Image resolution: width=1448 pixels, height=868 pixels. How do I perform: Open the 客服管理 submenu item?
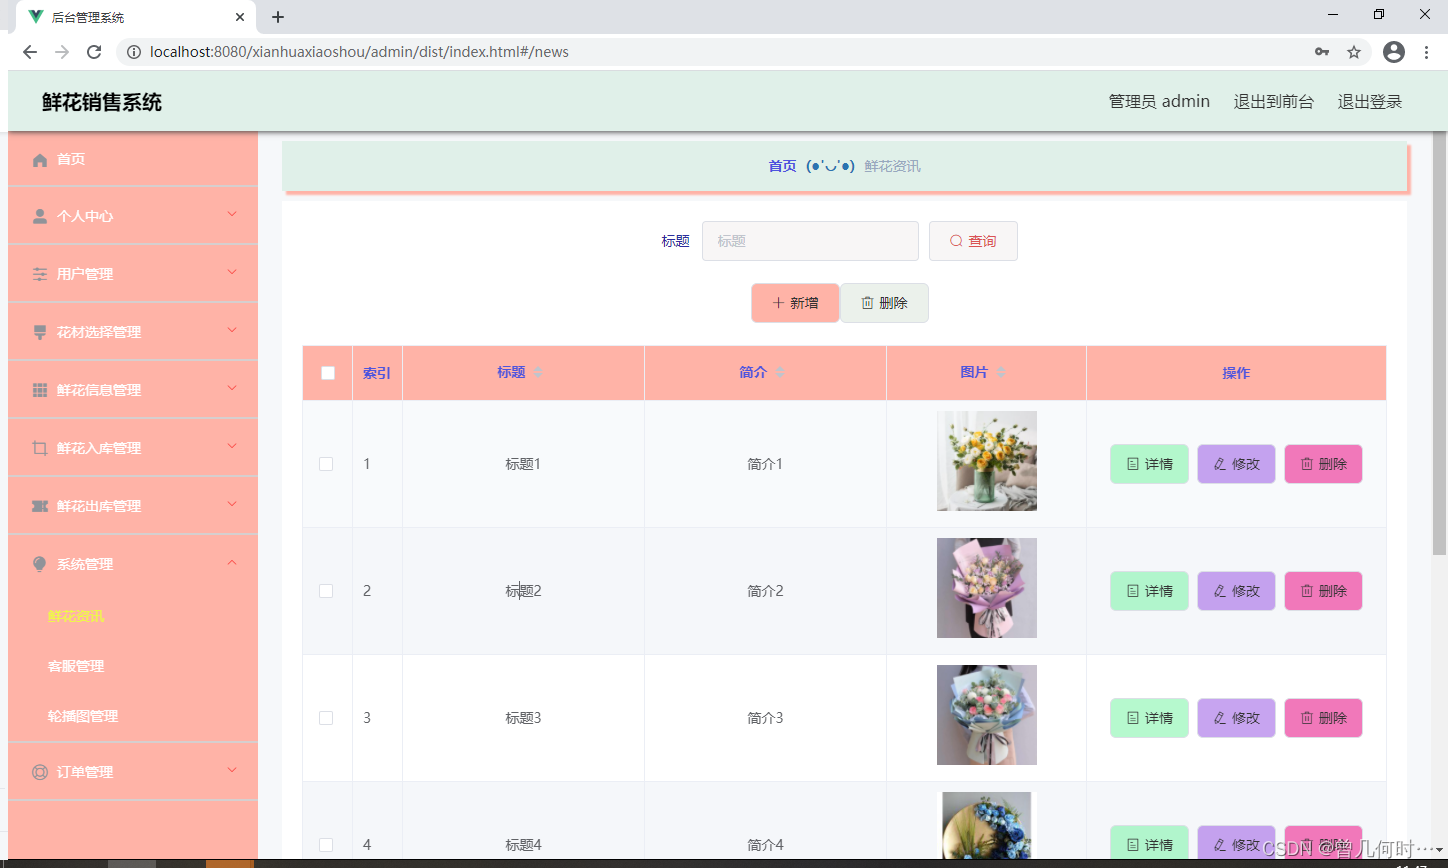[76, 666]
